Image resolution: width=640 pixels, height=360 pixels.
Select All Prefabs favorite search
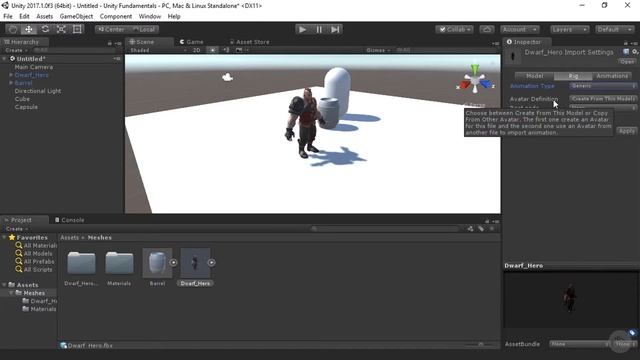(35, 262)
